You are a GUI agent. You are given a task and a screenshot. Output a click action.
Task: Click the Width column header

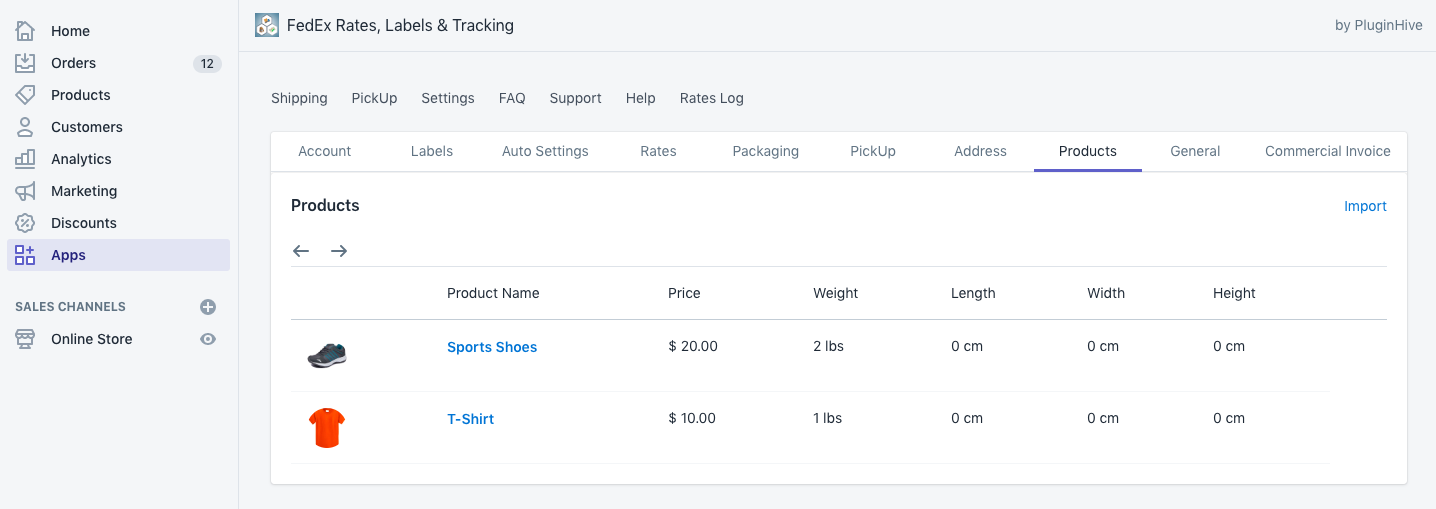point(1106,293)
